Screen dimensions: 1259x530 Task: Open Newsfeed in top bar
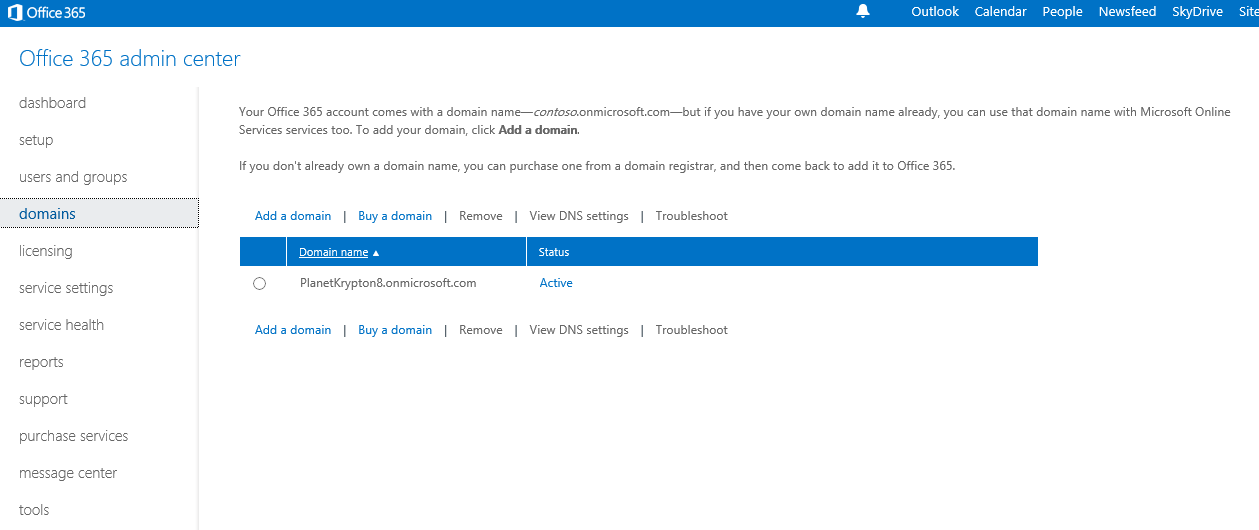[x=1127, y=12]
